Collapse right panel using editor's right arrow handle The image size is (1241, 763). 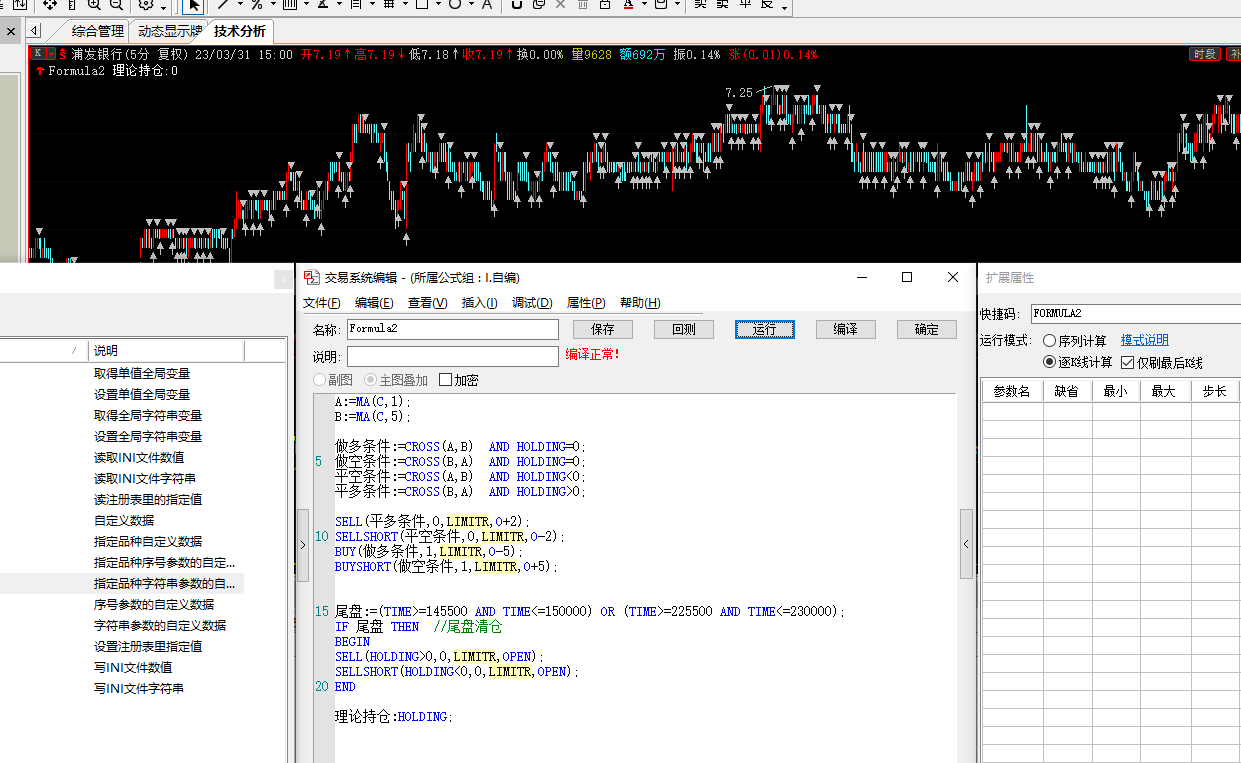(x=966, y=544)
